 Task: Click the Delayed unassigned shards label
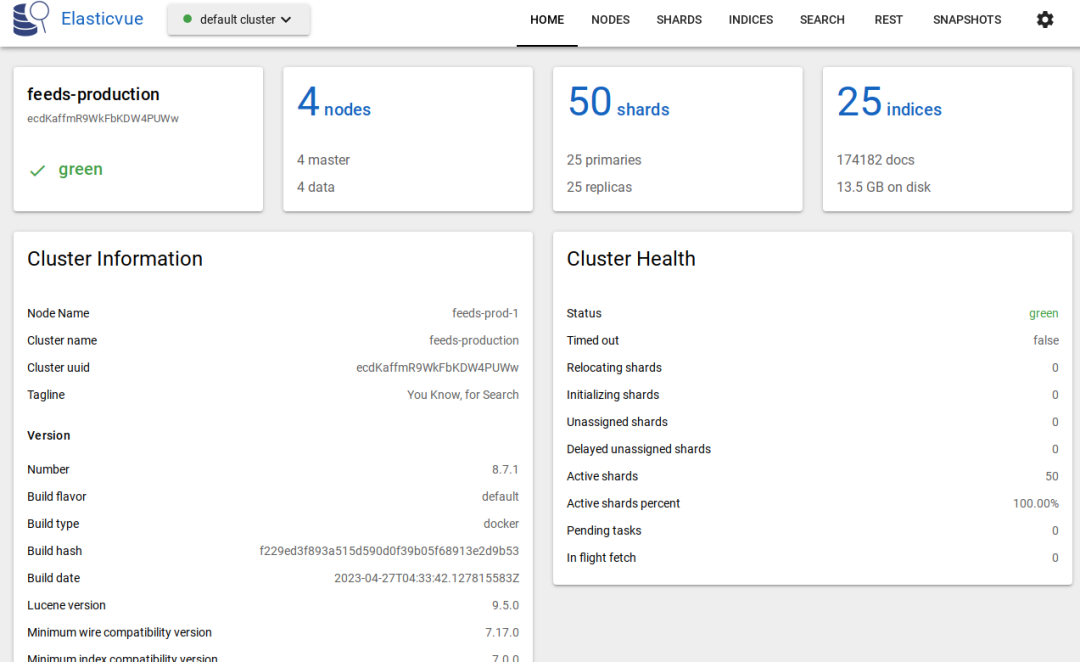point(638,449)
